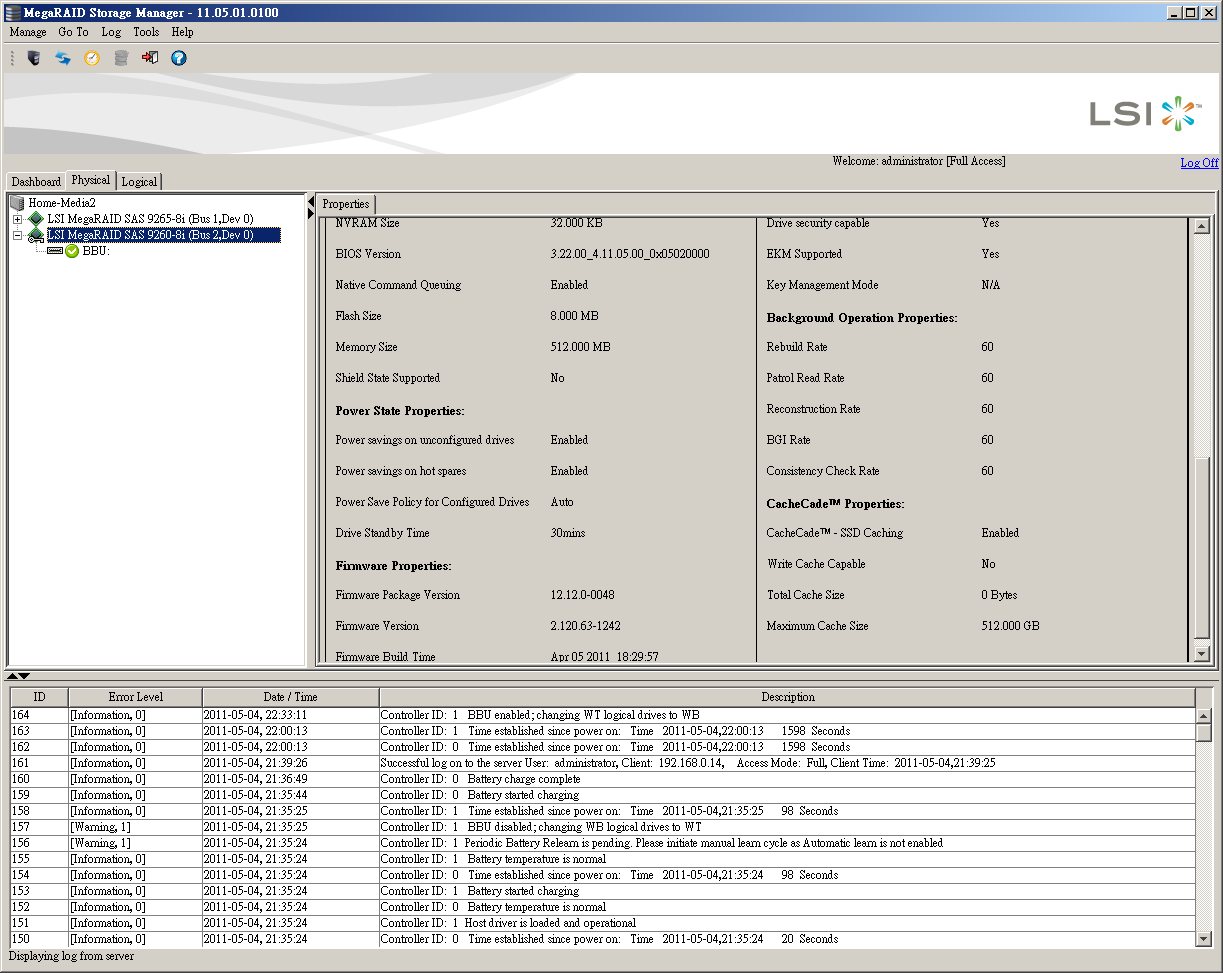Image resolution: width=1223 pixels, height=973 pixels.
Task: Select the BBU: tree item
Action: pos(96,251)
